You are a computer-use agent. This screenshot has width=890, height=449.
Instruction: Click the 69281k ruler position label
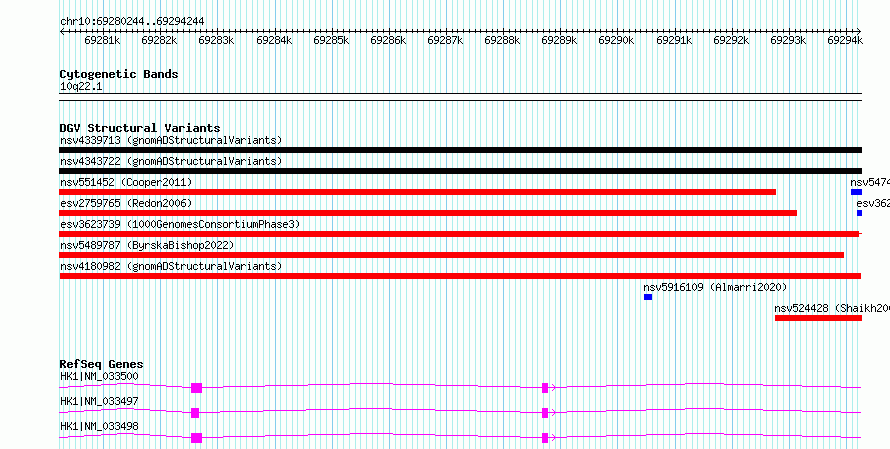pos(102,40)
